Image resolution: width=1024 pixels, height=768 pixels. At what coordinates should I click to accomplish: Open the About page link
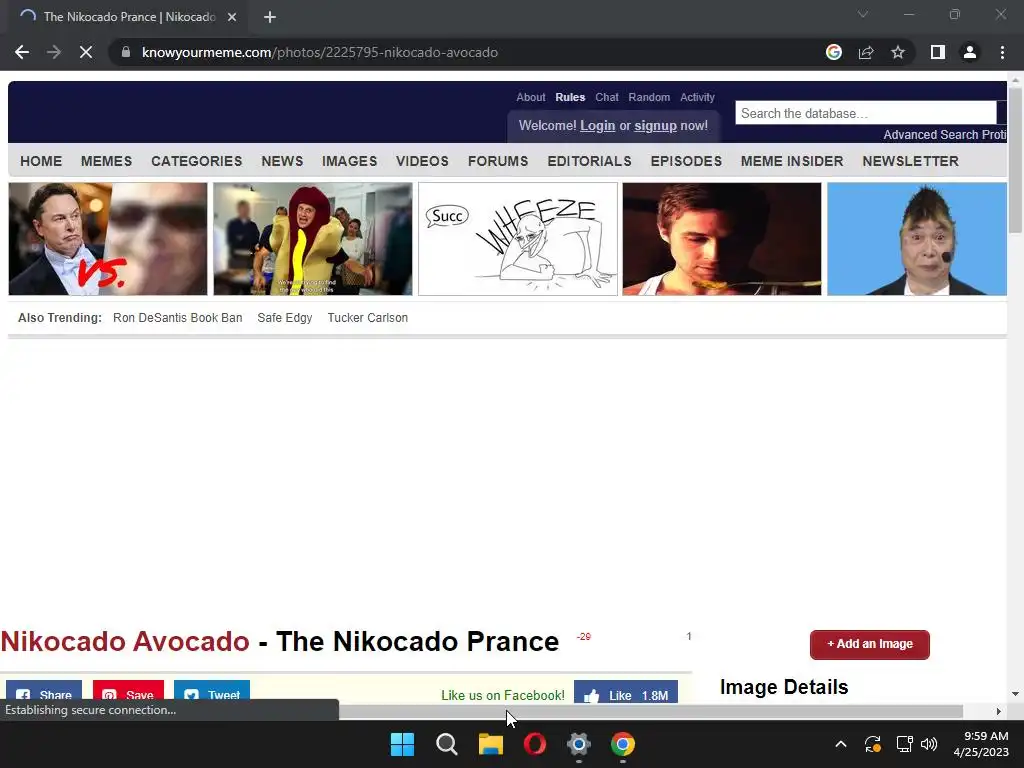pyautogui.click(x=530, y=97)
